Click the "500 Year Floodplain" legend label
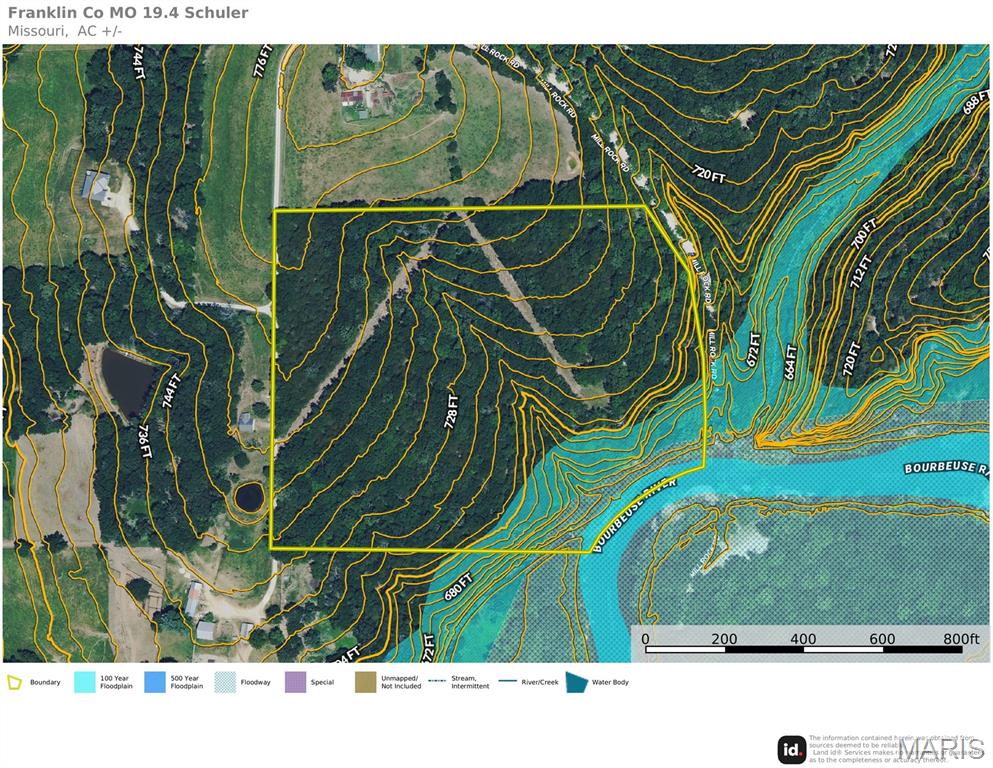993x768 pixels. (187, 682)
